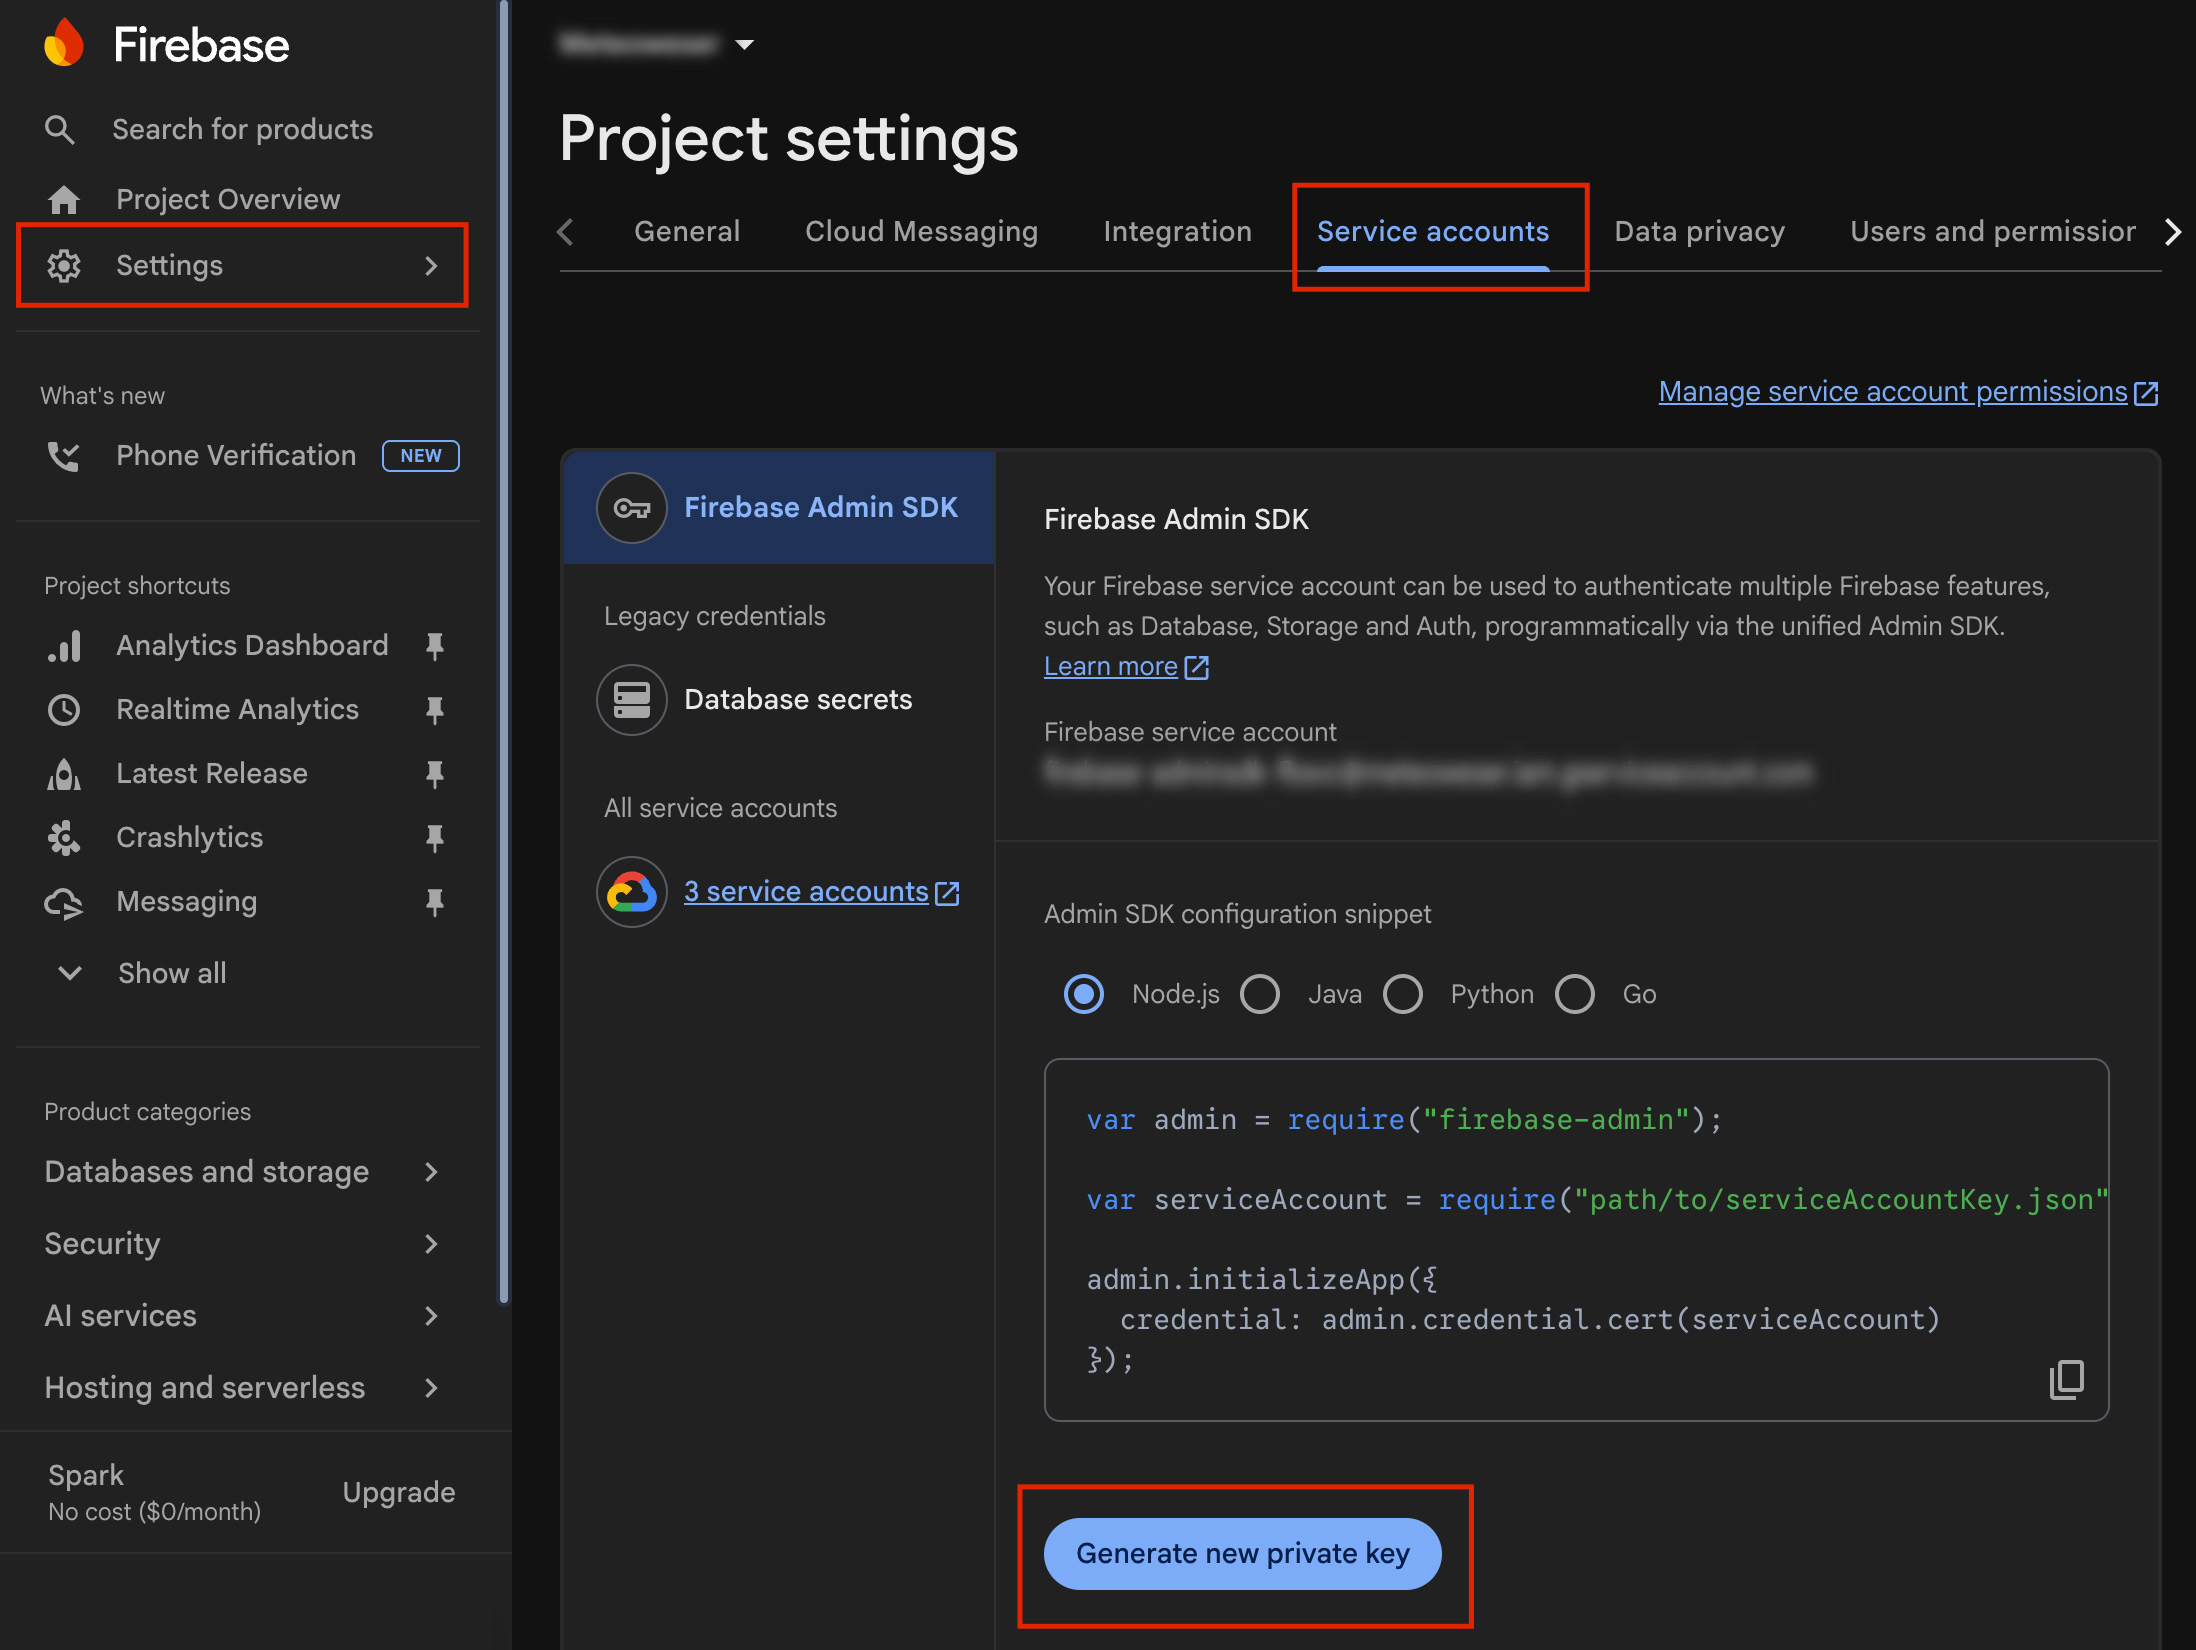The image size is (2196, 1650).
Task: Click the Realtime Analytics clock icon
Action: pos(64,710)
